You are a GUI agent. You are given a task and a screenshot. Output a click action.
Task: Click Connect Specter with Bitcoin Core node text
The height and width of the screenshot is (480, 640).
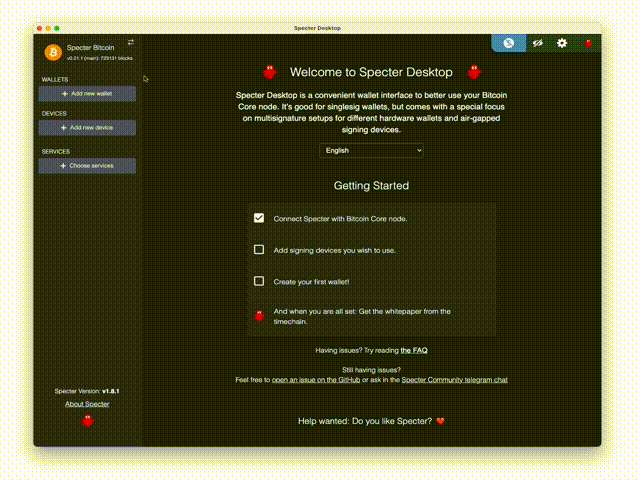pos(340,219)
